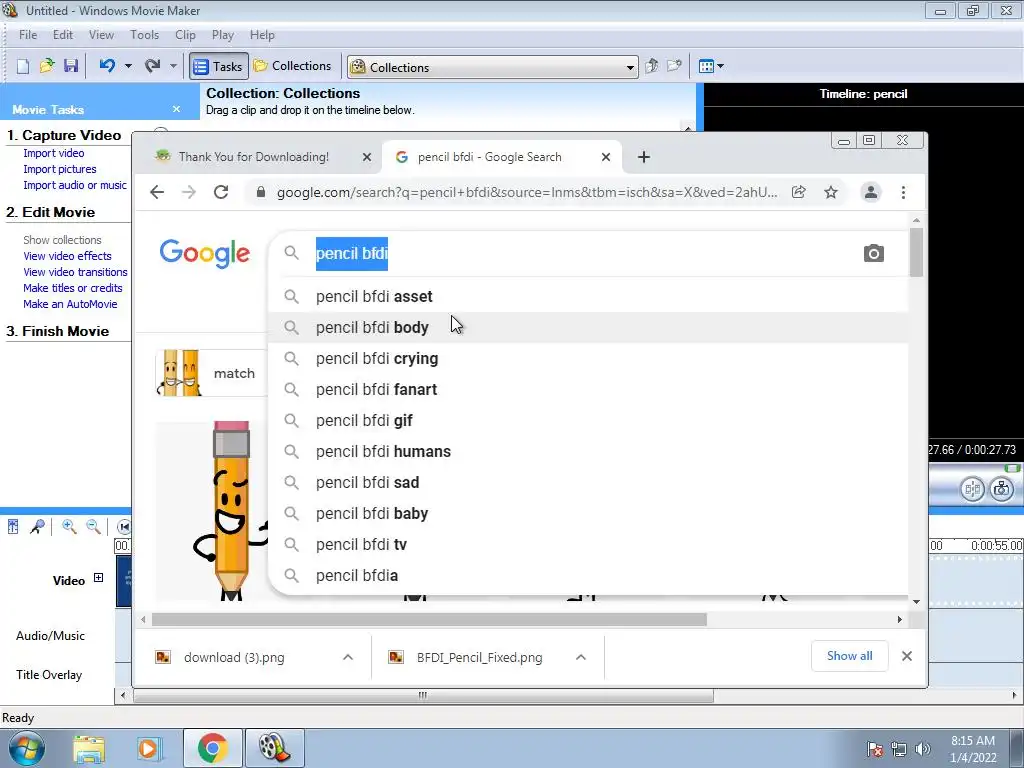Viewport: 1024px width, 768px height.
Task: Open Chrome's three-dot menu
Action: coord(903,192)
